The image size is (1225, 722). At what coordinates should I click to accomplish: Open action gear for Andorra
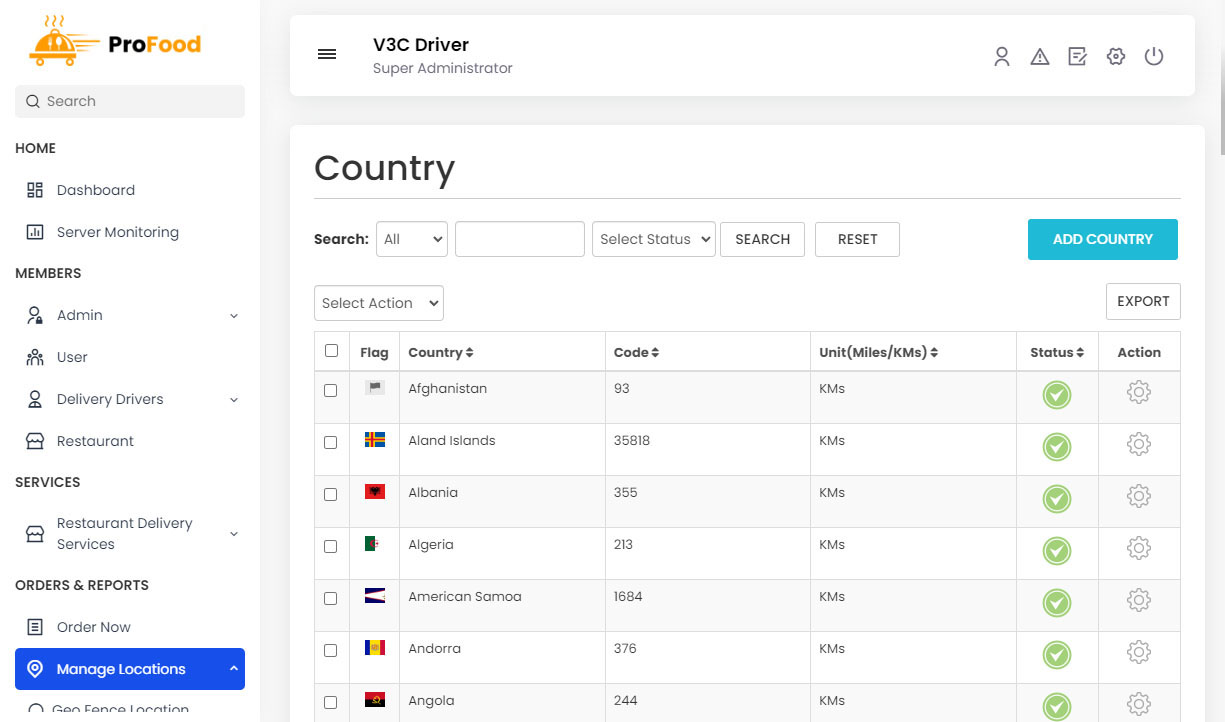[1139, 652]
